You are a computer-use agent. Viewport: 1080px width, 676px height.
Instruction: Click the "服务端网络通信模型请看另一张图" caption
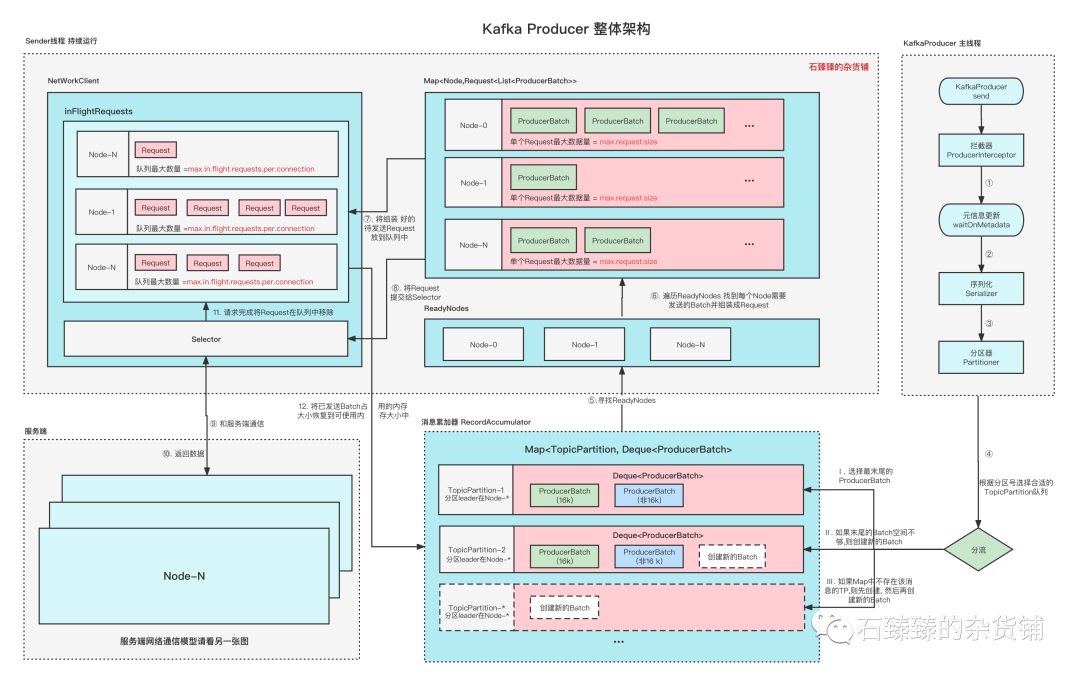pos(184,641)
